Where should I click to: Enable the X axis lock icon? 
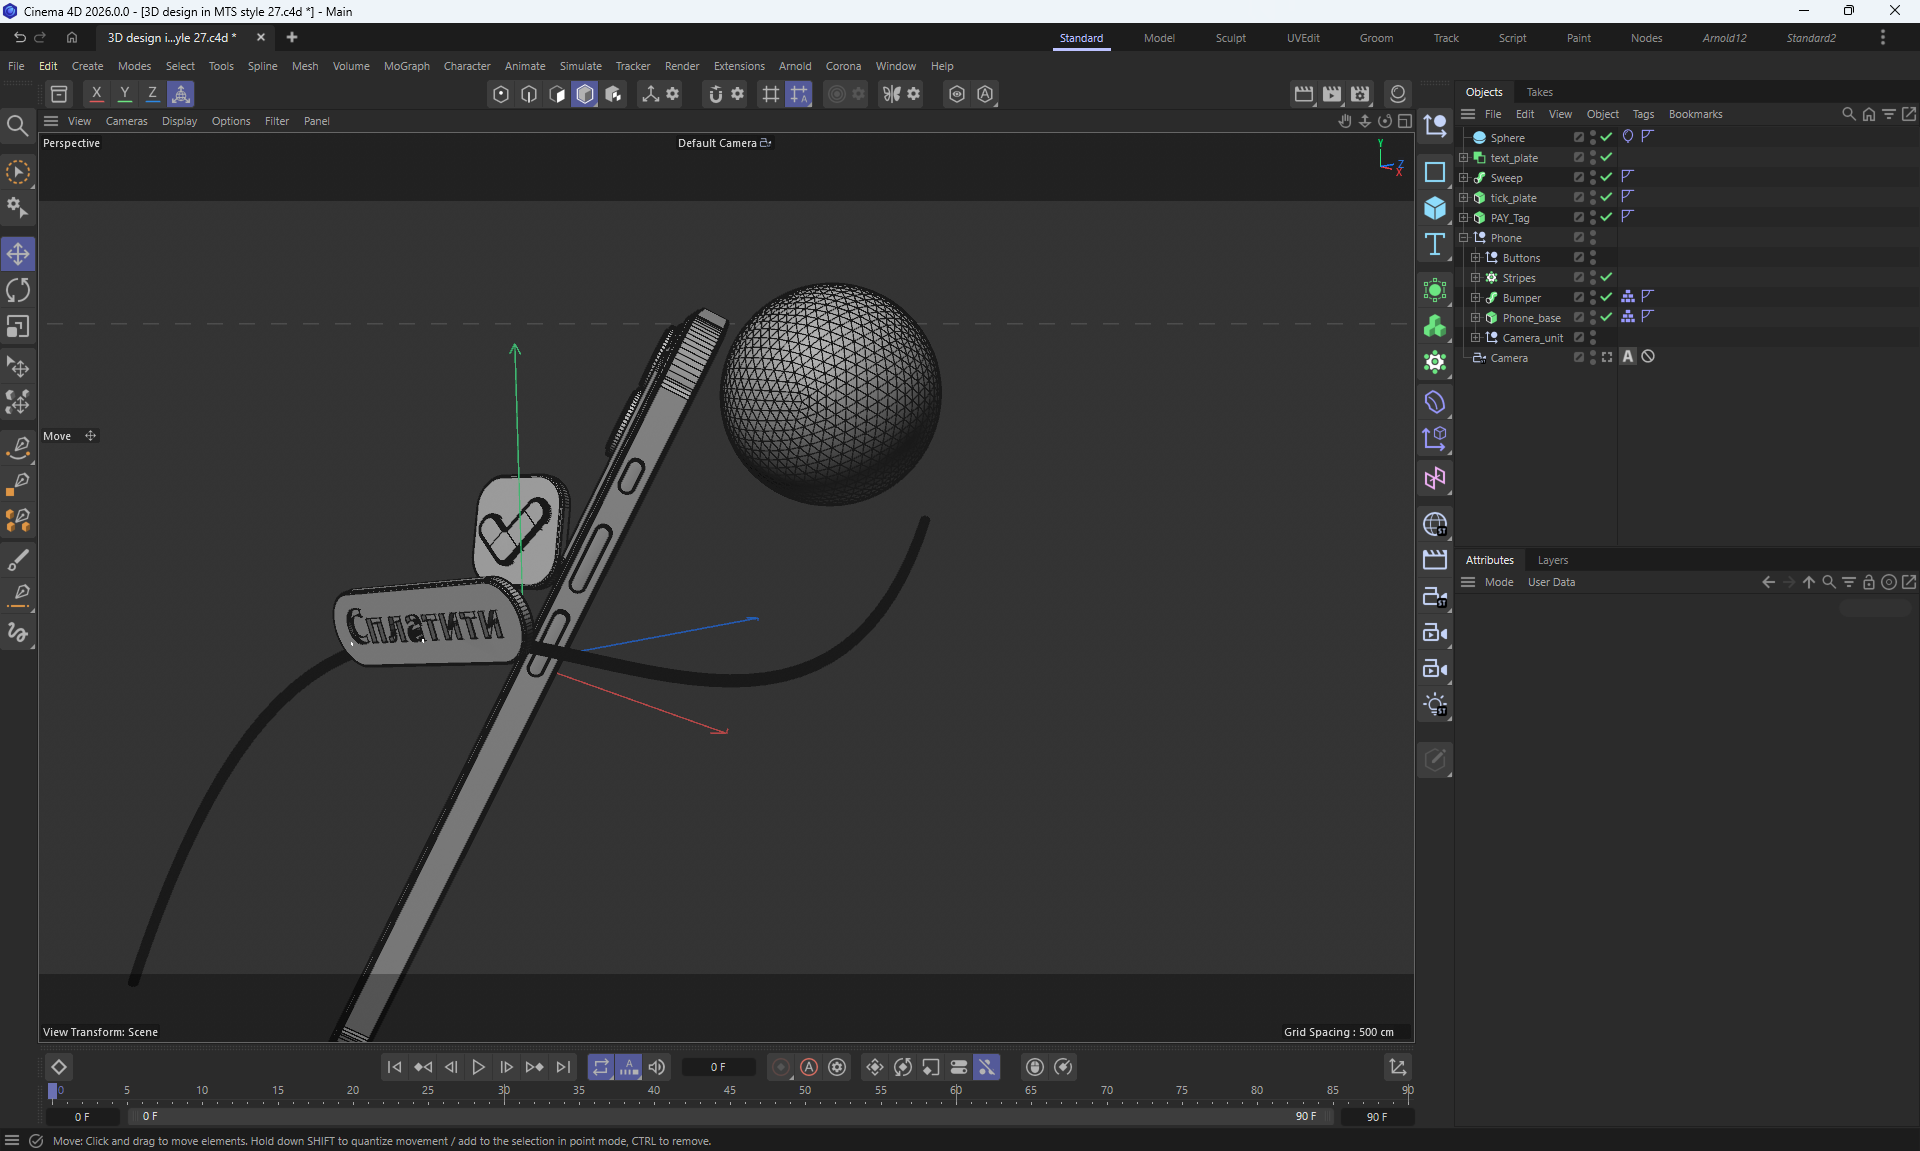pos(96,94)
